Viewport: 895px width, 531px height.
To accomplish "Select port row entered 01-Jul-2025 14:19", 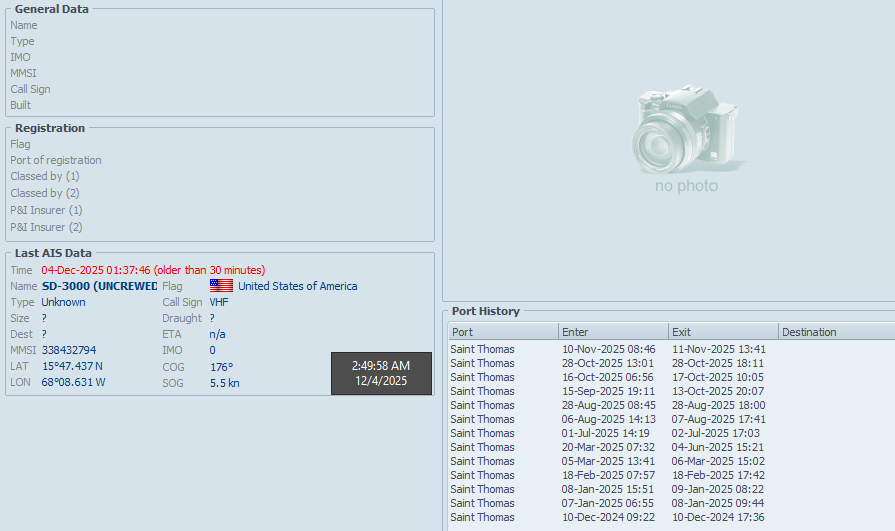I will click(x=671, y=433).
